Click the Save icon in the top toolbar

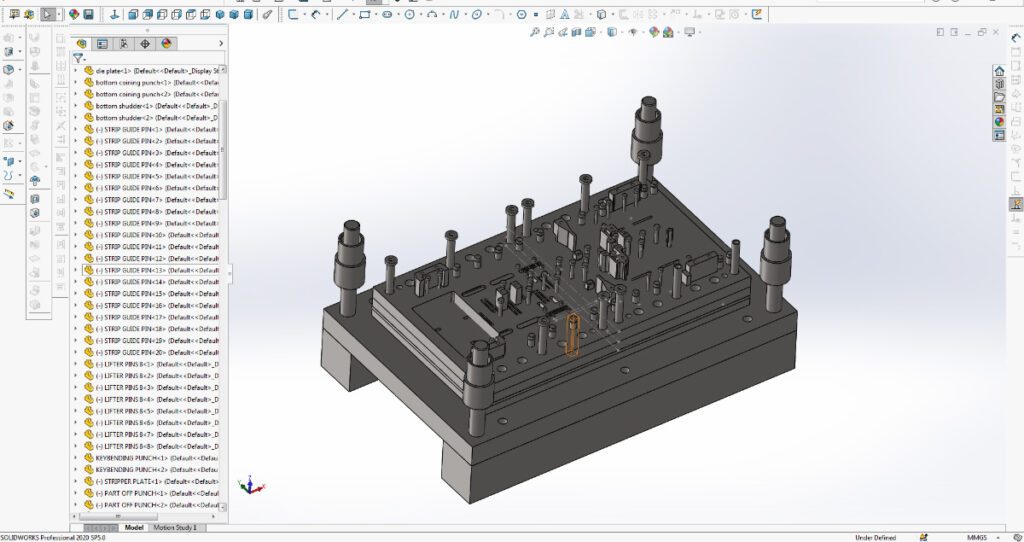pyautogui.click(x=88, y=15)
